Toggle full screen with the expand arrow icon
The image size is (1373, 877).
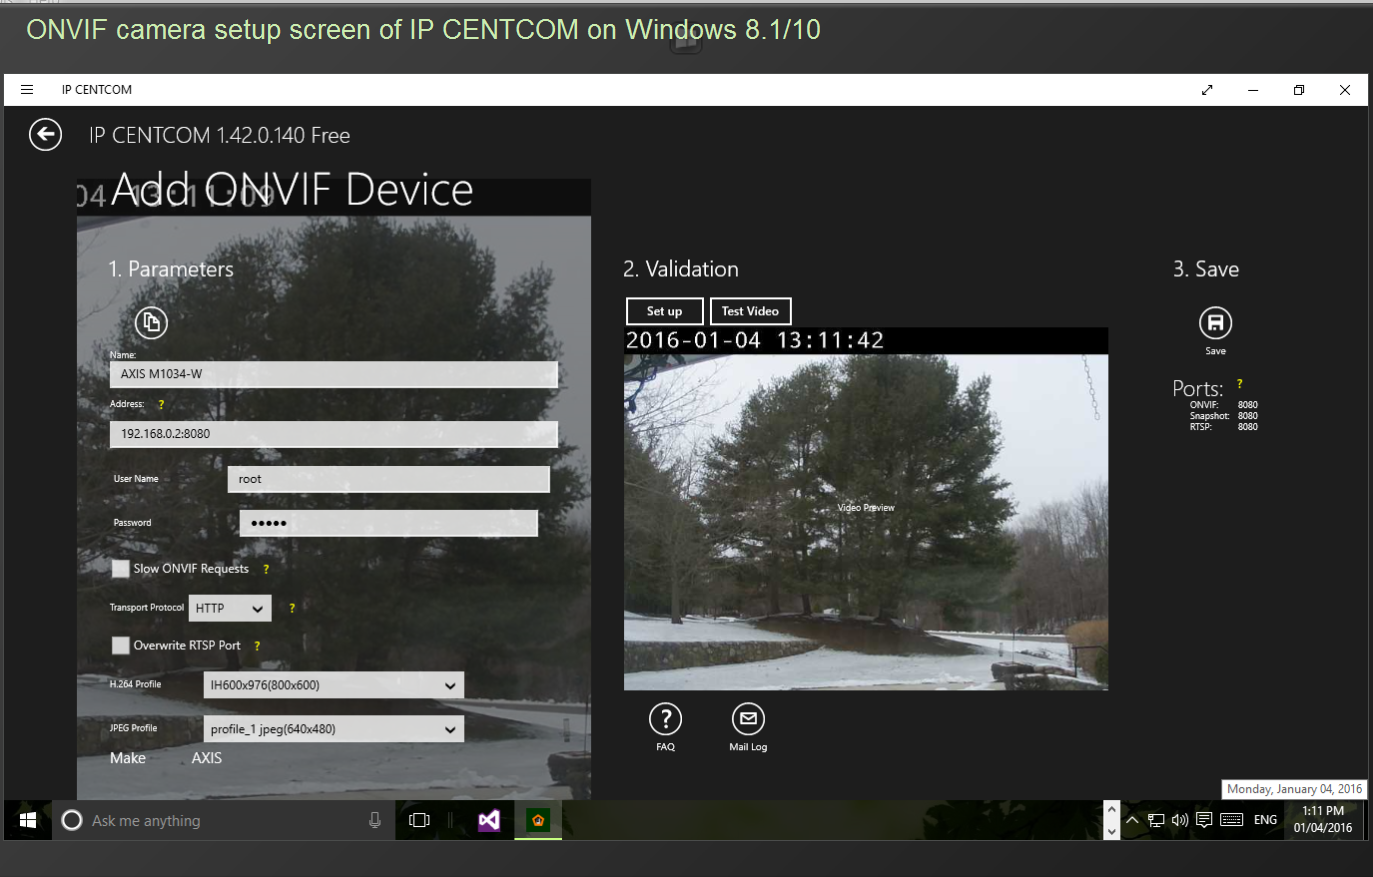tap(1207, 89)
